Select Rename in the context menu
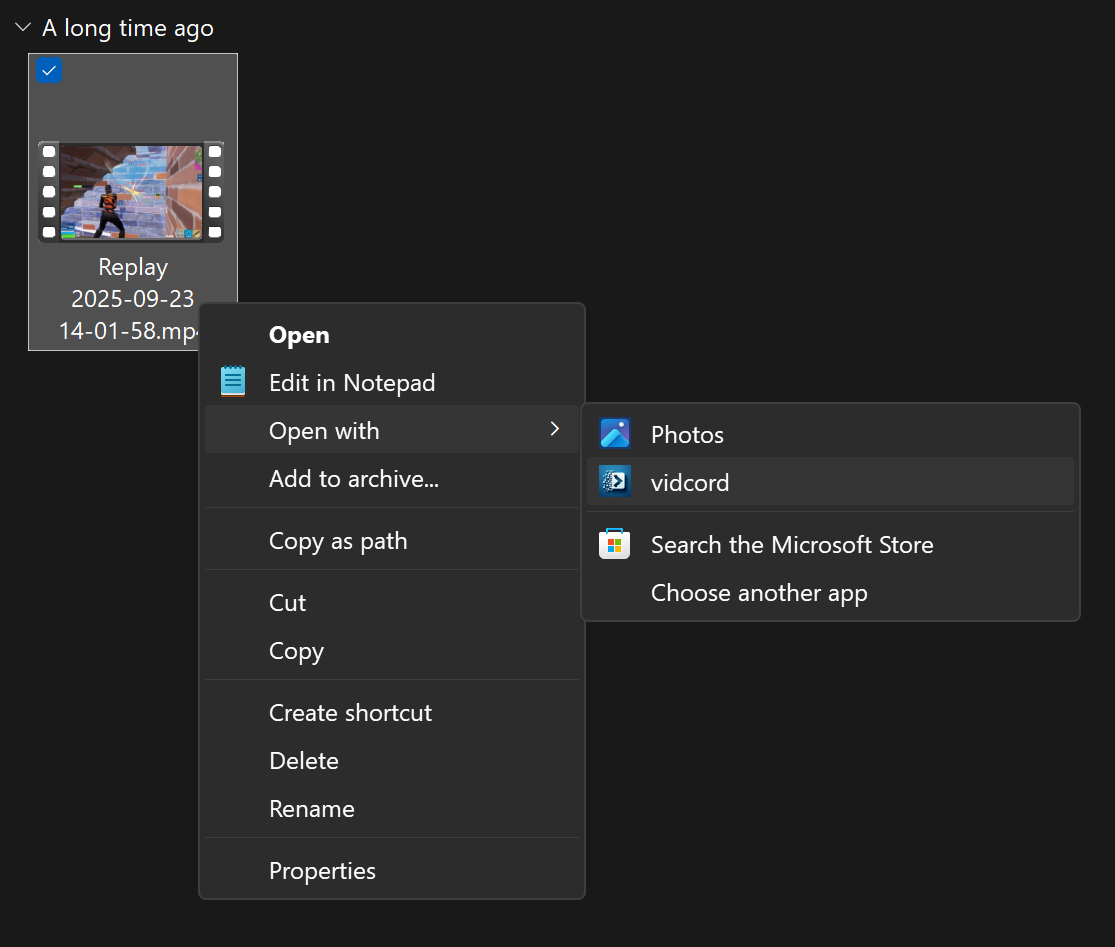The image size is (1115, 947). [x=392, y=808]
